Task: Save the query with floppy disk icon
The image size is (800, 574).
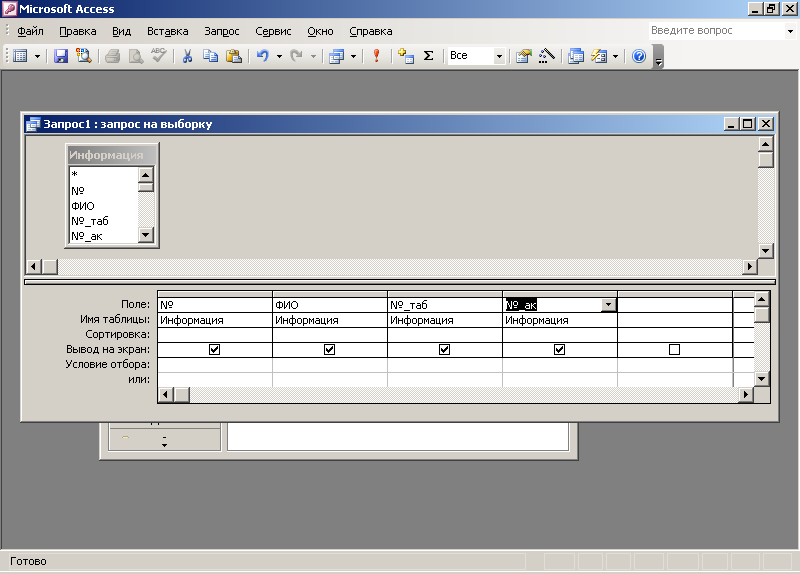Action: point(61,56)
